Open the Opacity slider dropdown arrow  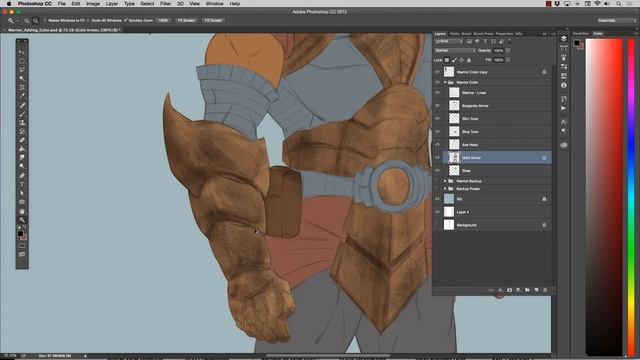[x=508, y=51]
